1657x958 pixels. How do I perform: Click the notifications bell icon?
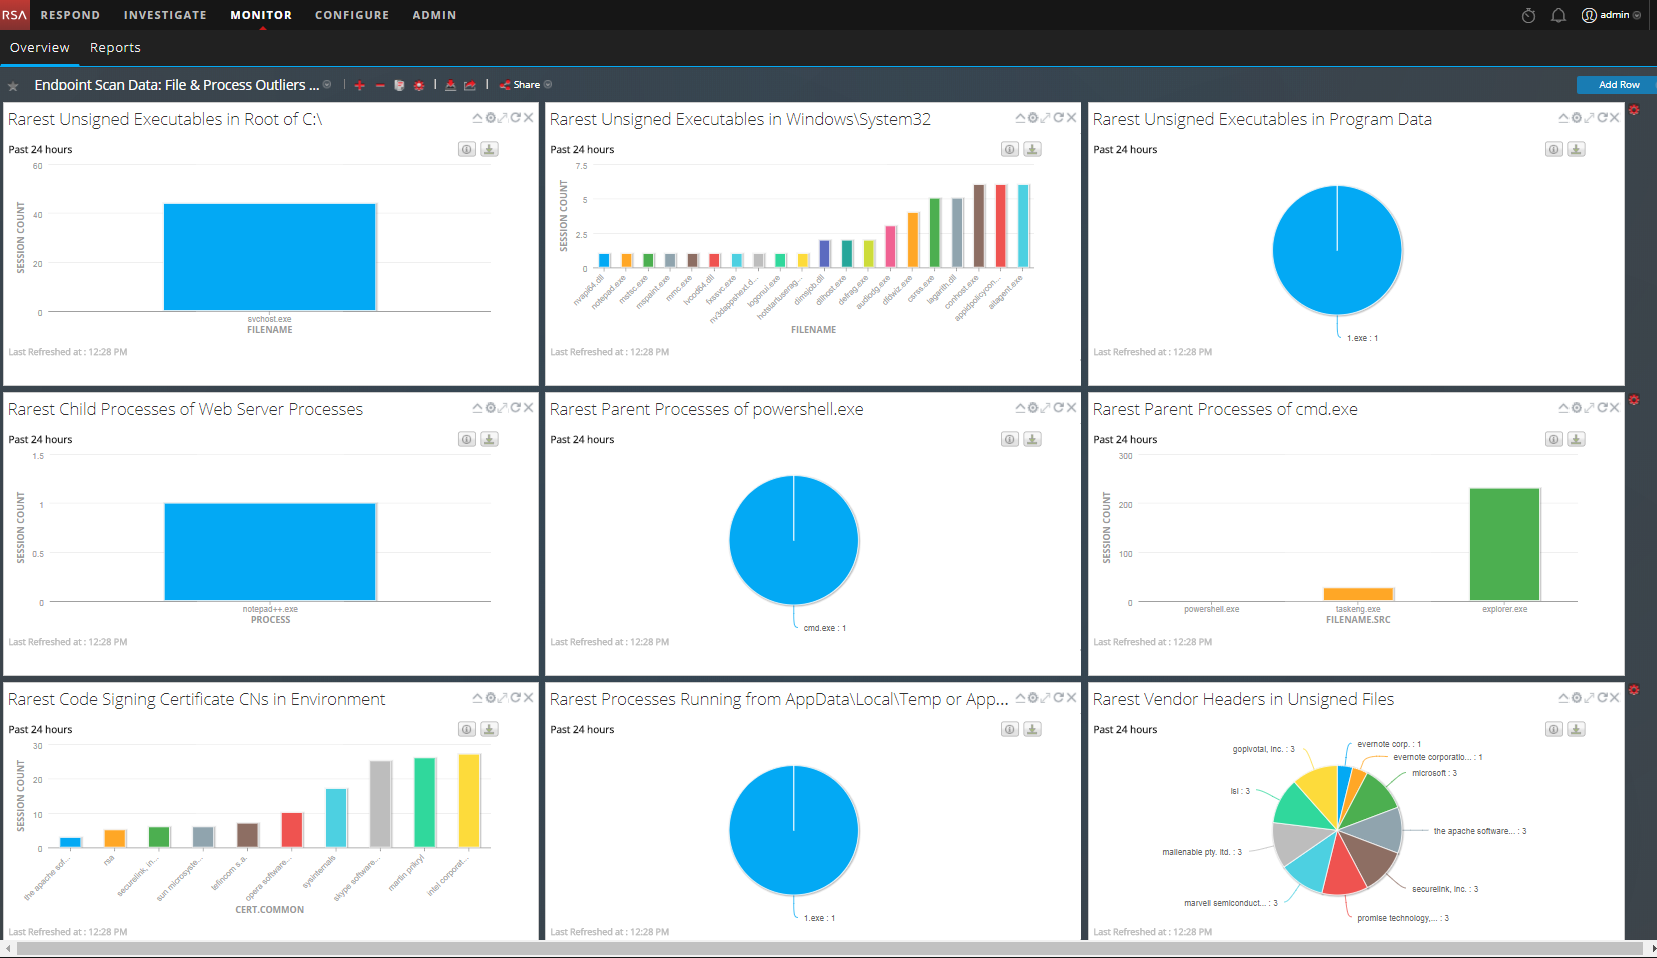coord(1558,15)
